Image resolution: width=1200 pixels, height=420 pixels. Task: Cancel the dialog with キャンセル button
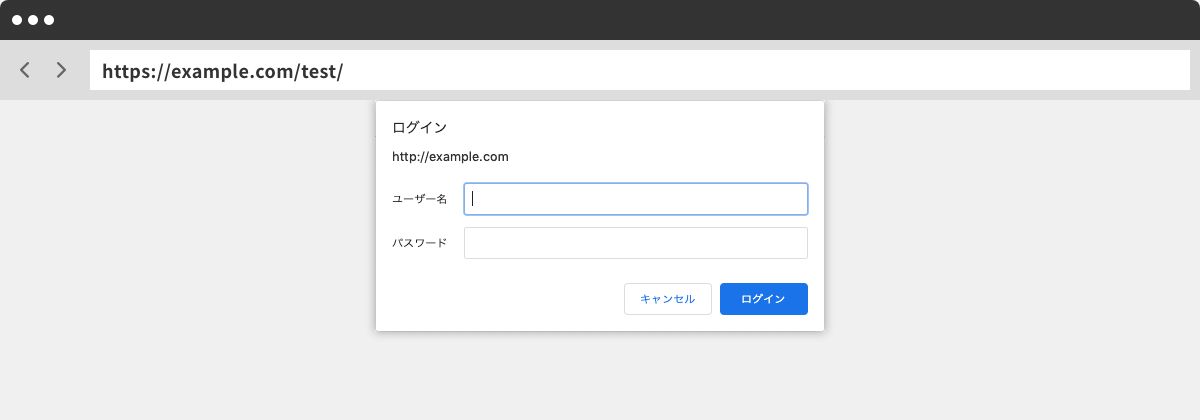tap(668, 299)
